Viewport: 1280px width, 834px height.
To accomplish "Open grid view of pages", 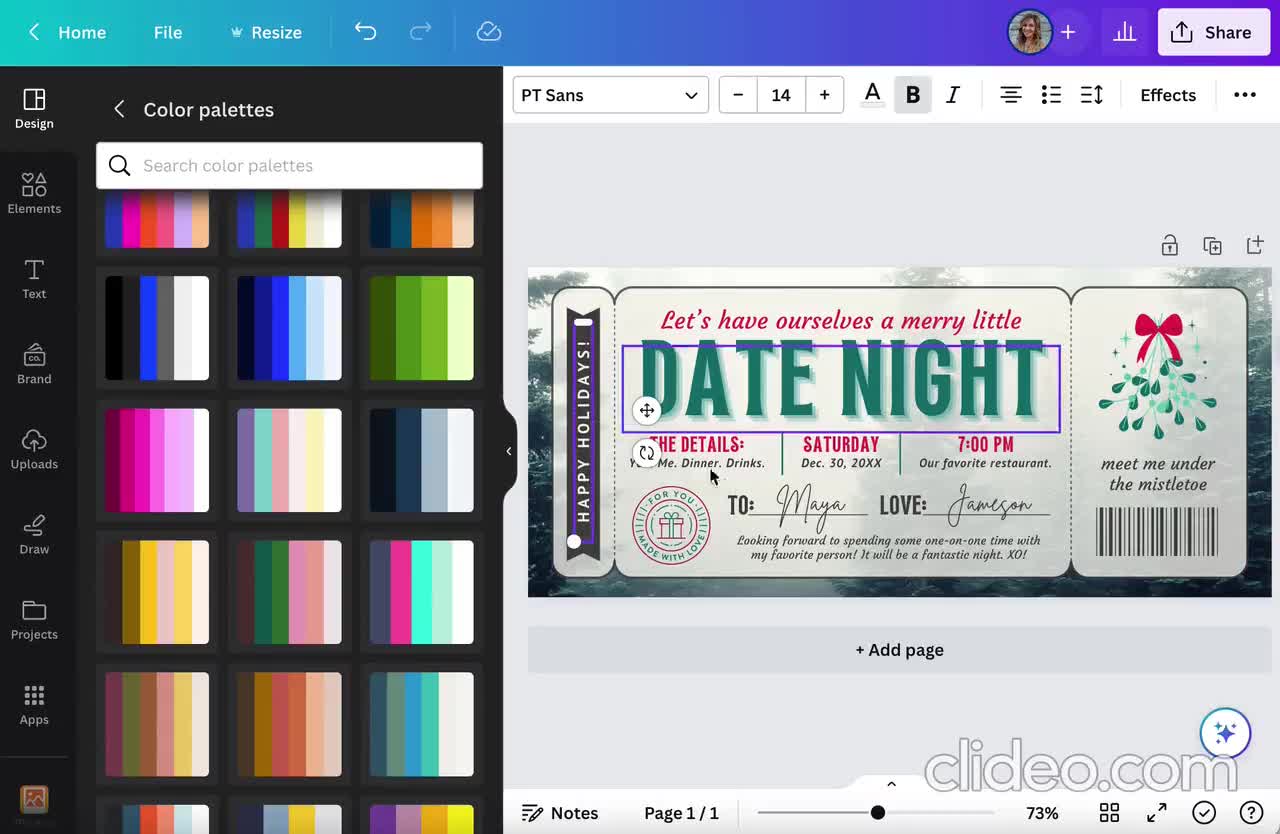I will [1109, 813].
